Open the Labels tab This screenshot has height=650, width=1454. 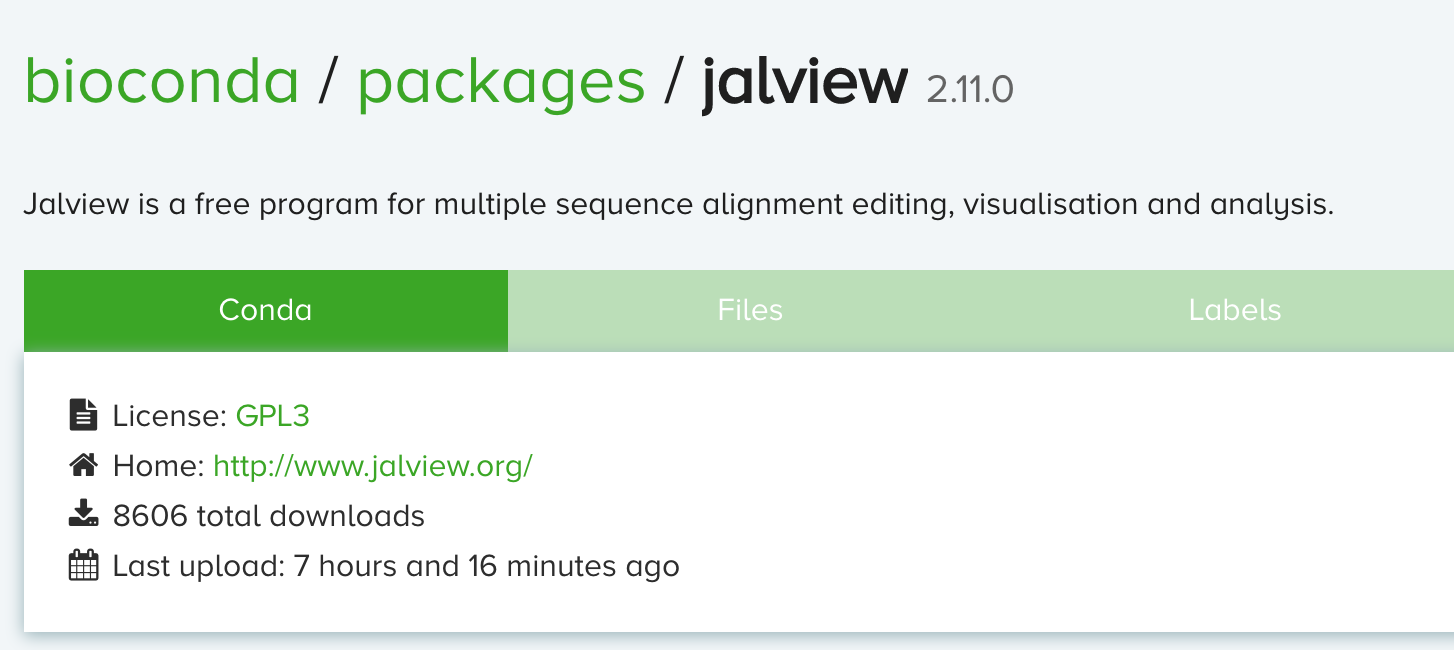click(1234, 310)
